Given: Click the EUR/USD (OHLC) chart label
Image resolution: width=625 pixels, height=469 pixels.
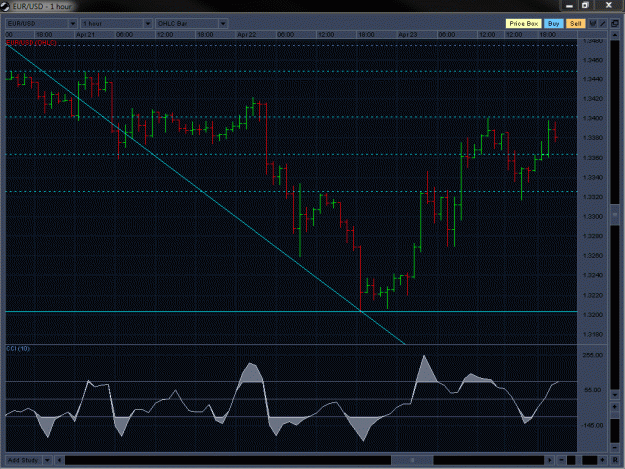Looking at the screenshot, I should point(31,43).
